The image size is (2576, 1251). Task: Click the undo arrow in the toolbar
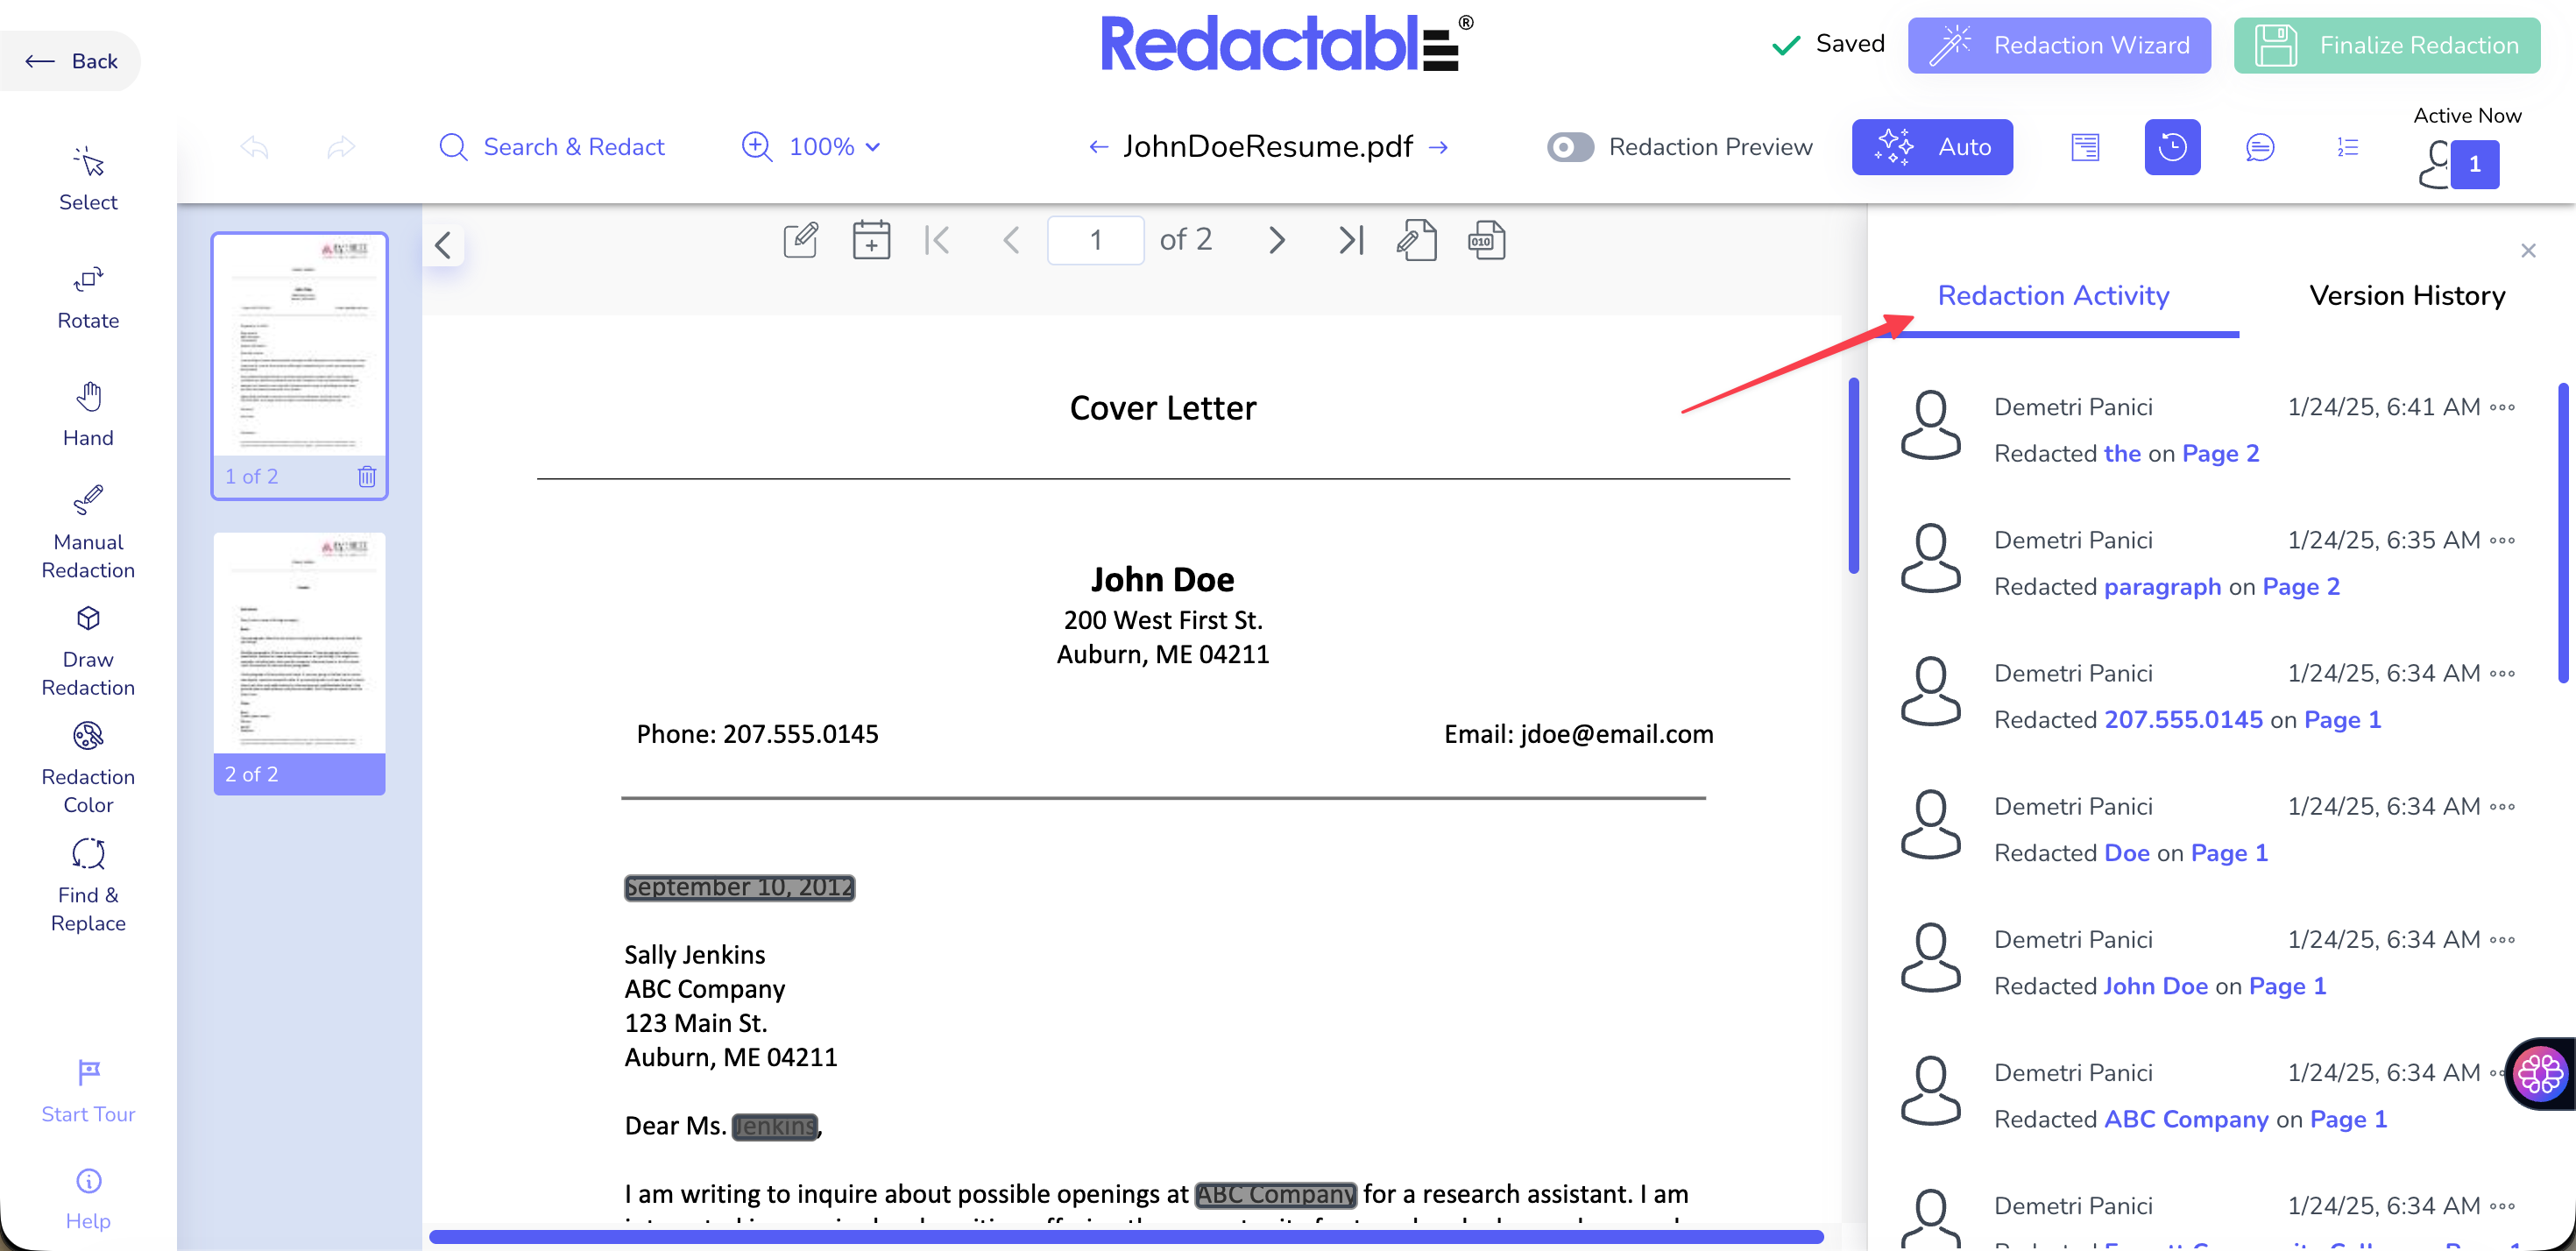pyautogui.click(x=255, y=147)
